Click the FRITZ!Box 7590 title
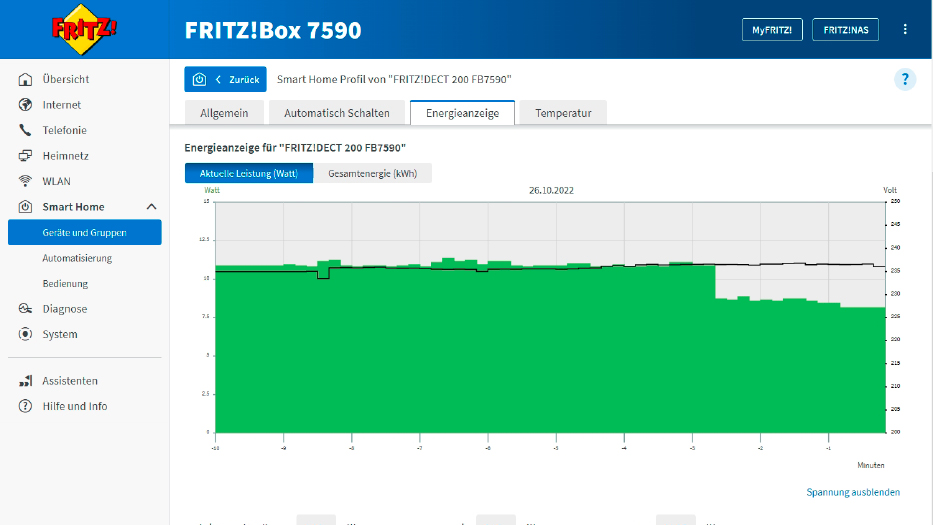 [x=273, y=30]
